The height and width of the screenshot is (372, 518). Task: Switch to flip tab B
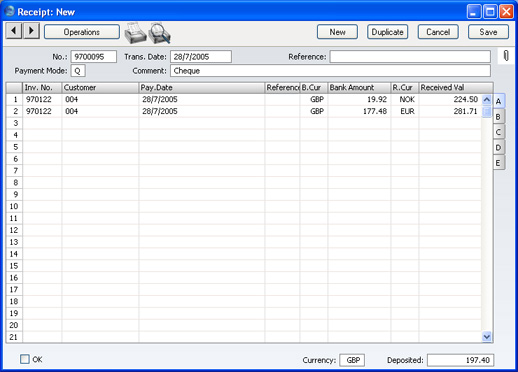pyautogui.click(x=499, y=117)
